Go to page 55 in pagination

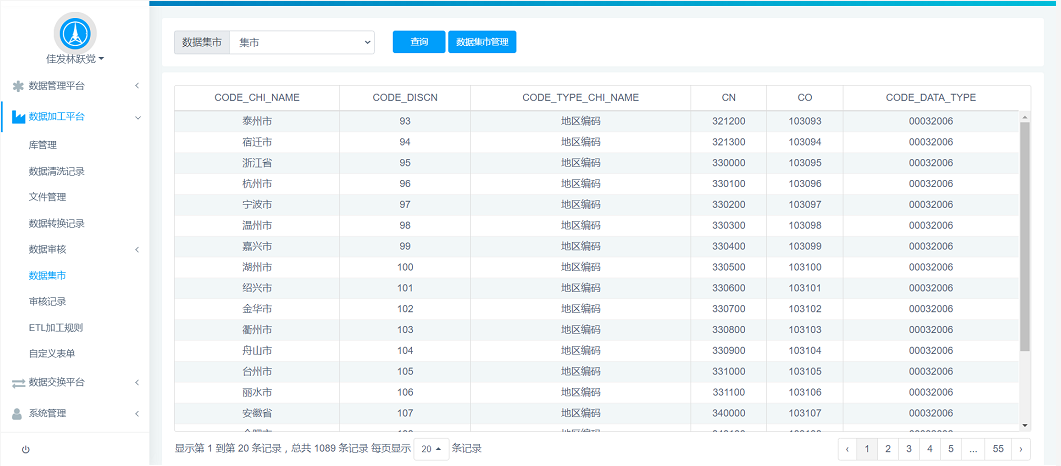[x=997, y=449]
